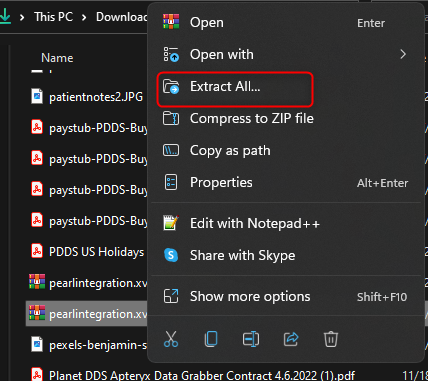428x381 pixels.
Task: Click the Rename icon in context menu
Action: coord(251,339)
